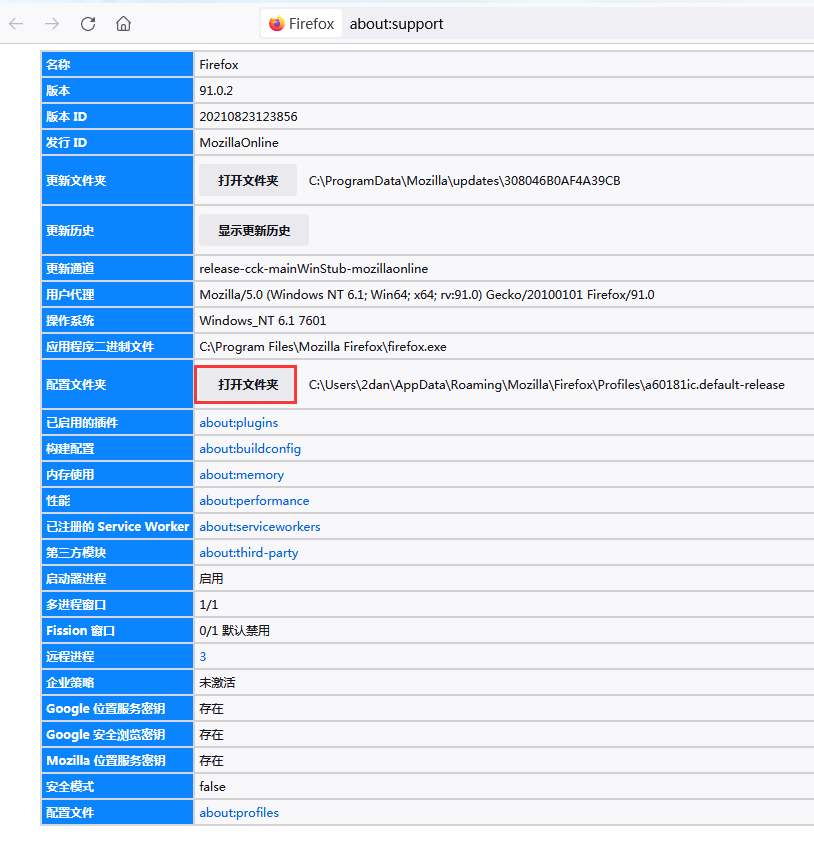Click the MozillaOnline distribution ID value
This screenshot has width=814, height=865.
click(239, 142)
